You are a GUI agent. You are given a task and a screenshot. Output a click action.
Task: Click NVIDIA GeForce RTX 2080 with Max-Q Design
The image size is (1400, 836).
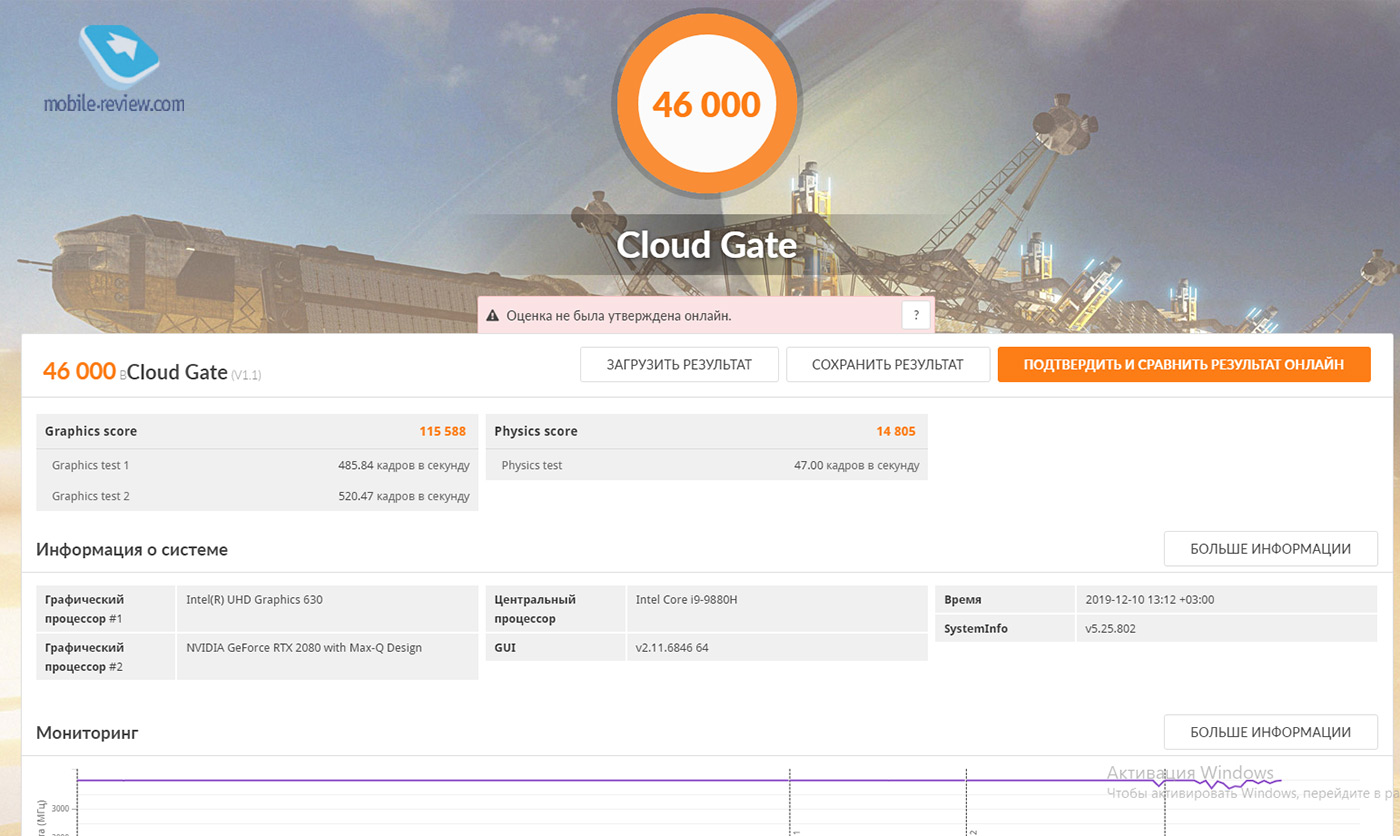point(304,648)
